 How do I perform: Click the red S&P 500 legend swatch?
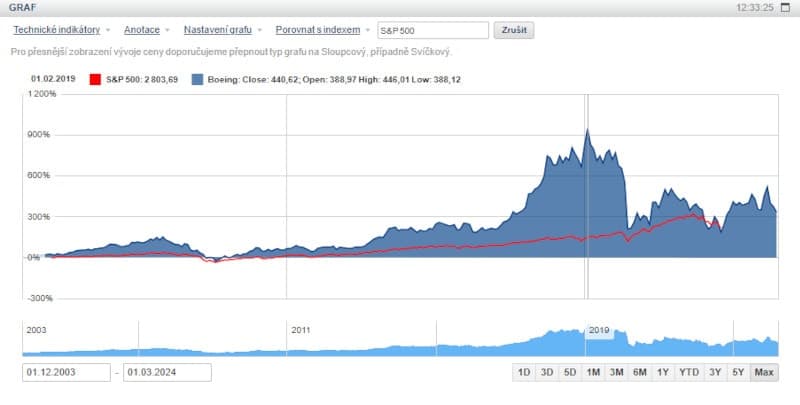(95, 79)
